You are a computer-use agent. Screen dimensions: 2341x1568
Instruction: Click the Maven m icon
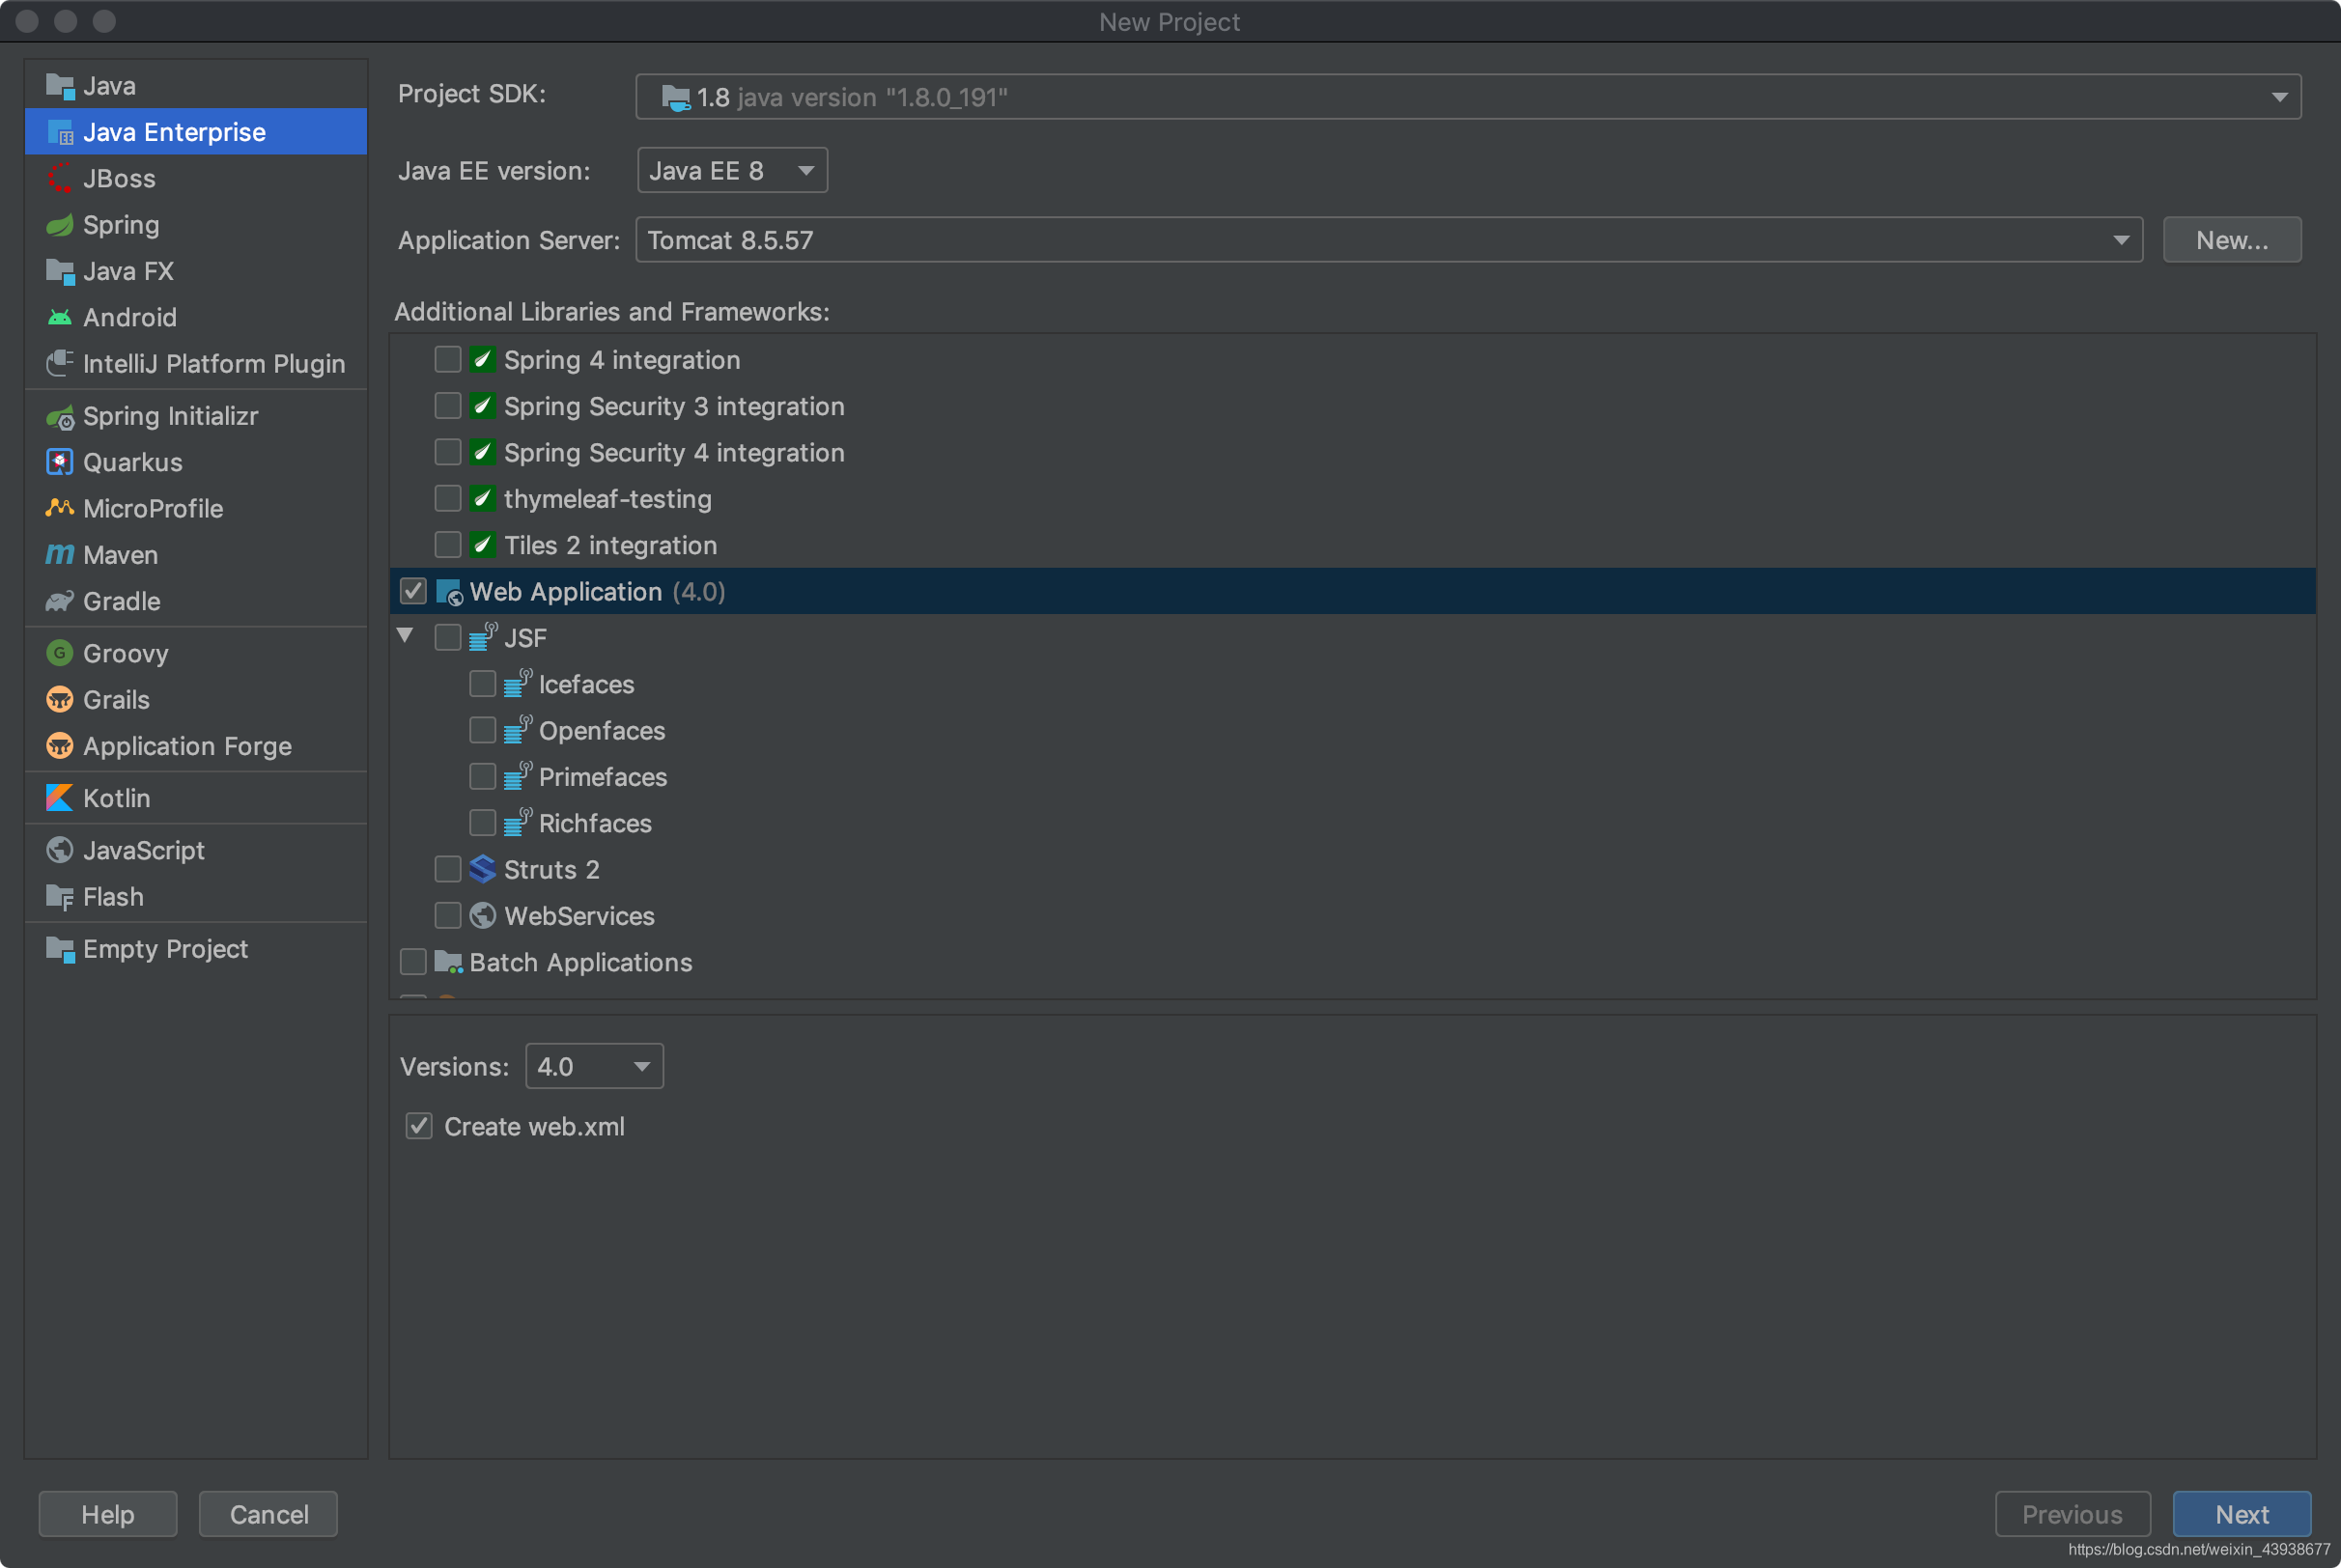tap(60, 555)
